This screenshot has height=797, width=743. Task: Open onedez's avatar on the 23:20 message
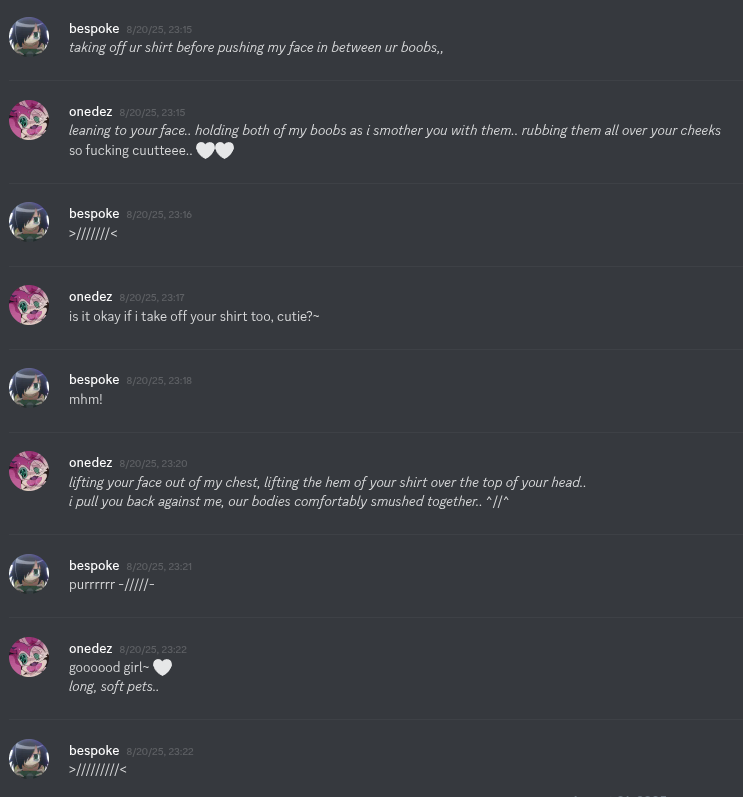29,471
